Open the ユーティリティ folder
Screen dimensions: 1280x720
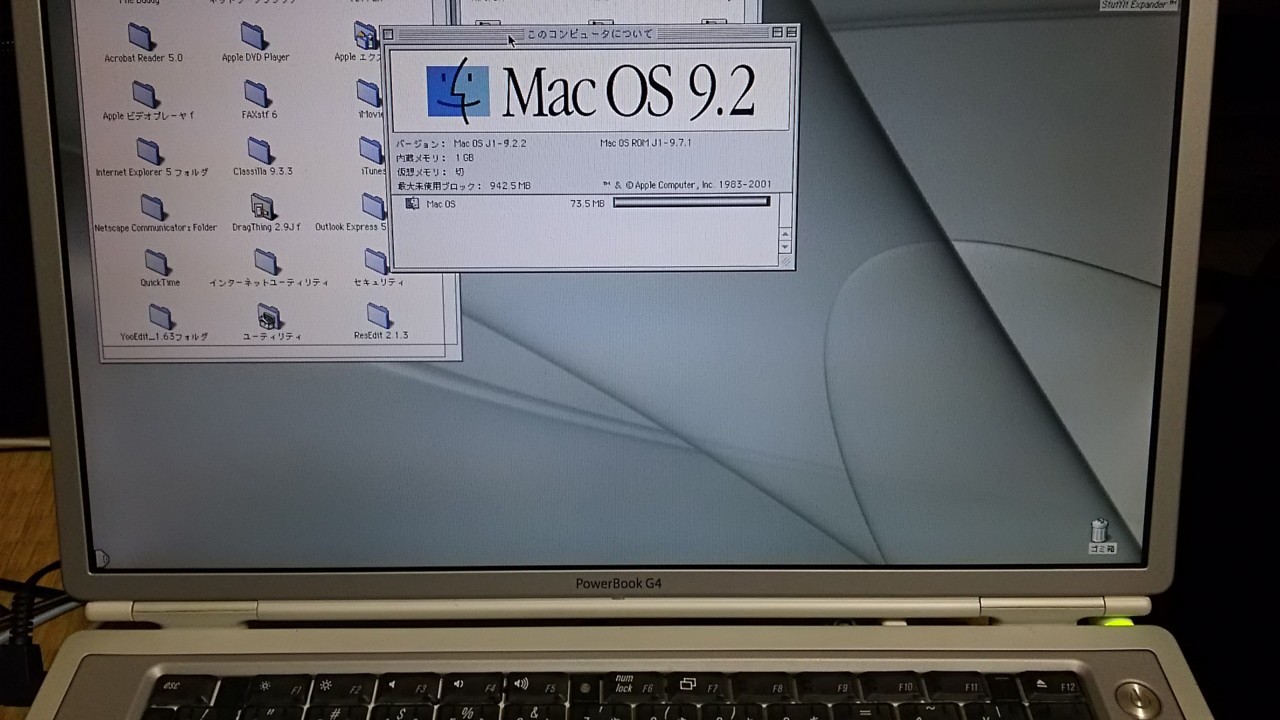pos(269,317)
